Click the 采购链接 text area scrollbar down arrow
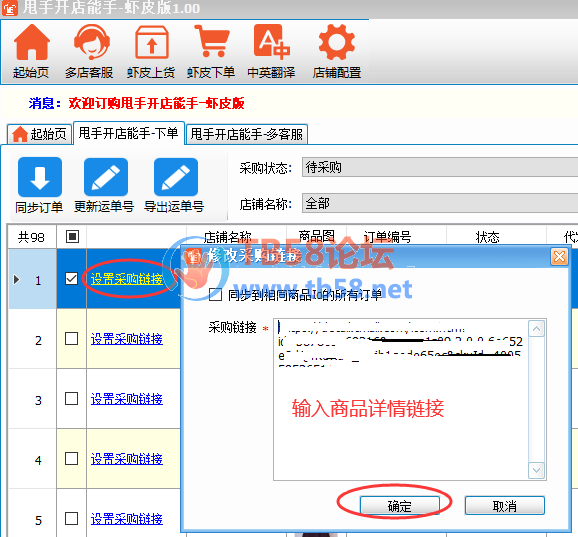 pos(536,470)
